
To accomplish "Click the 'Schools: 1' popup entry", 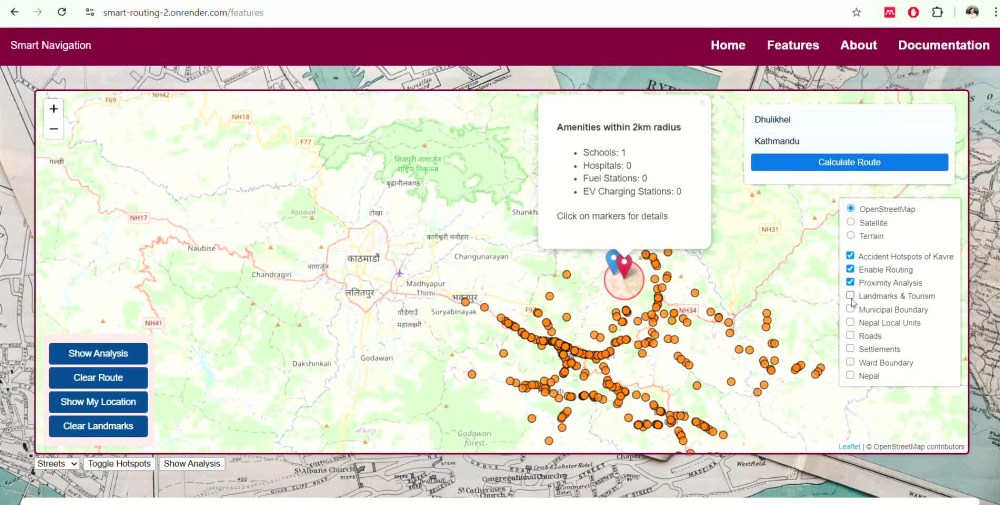I will pos(604,152).
